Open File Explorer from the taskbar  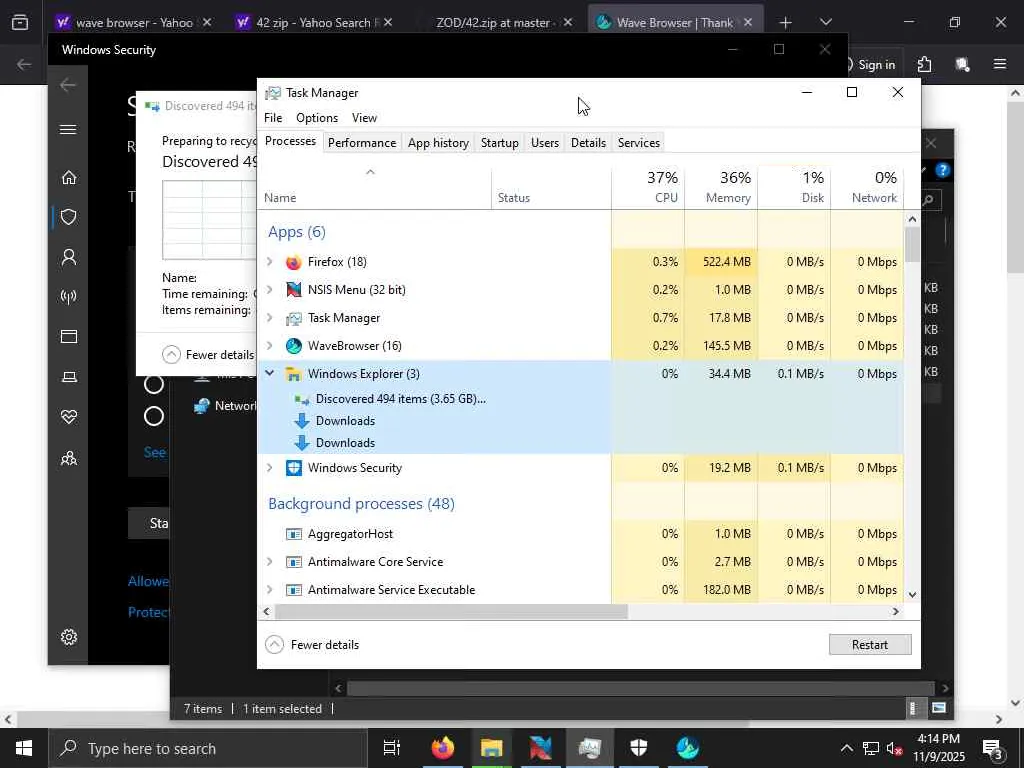tap(492, 748)
